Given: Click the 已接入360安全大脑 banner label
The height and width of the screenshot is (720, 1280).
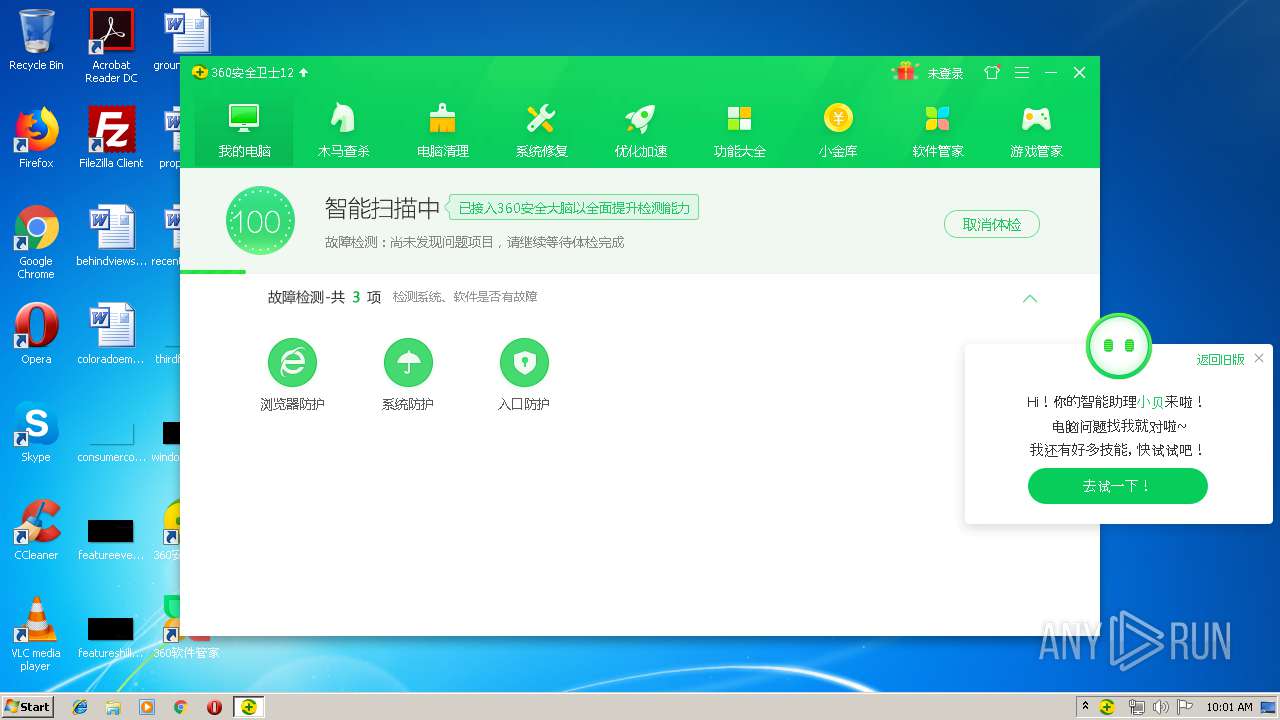Looking at the screenshot, I should coord(573,208).
